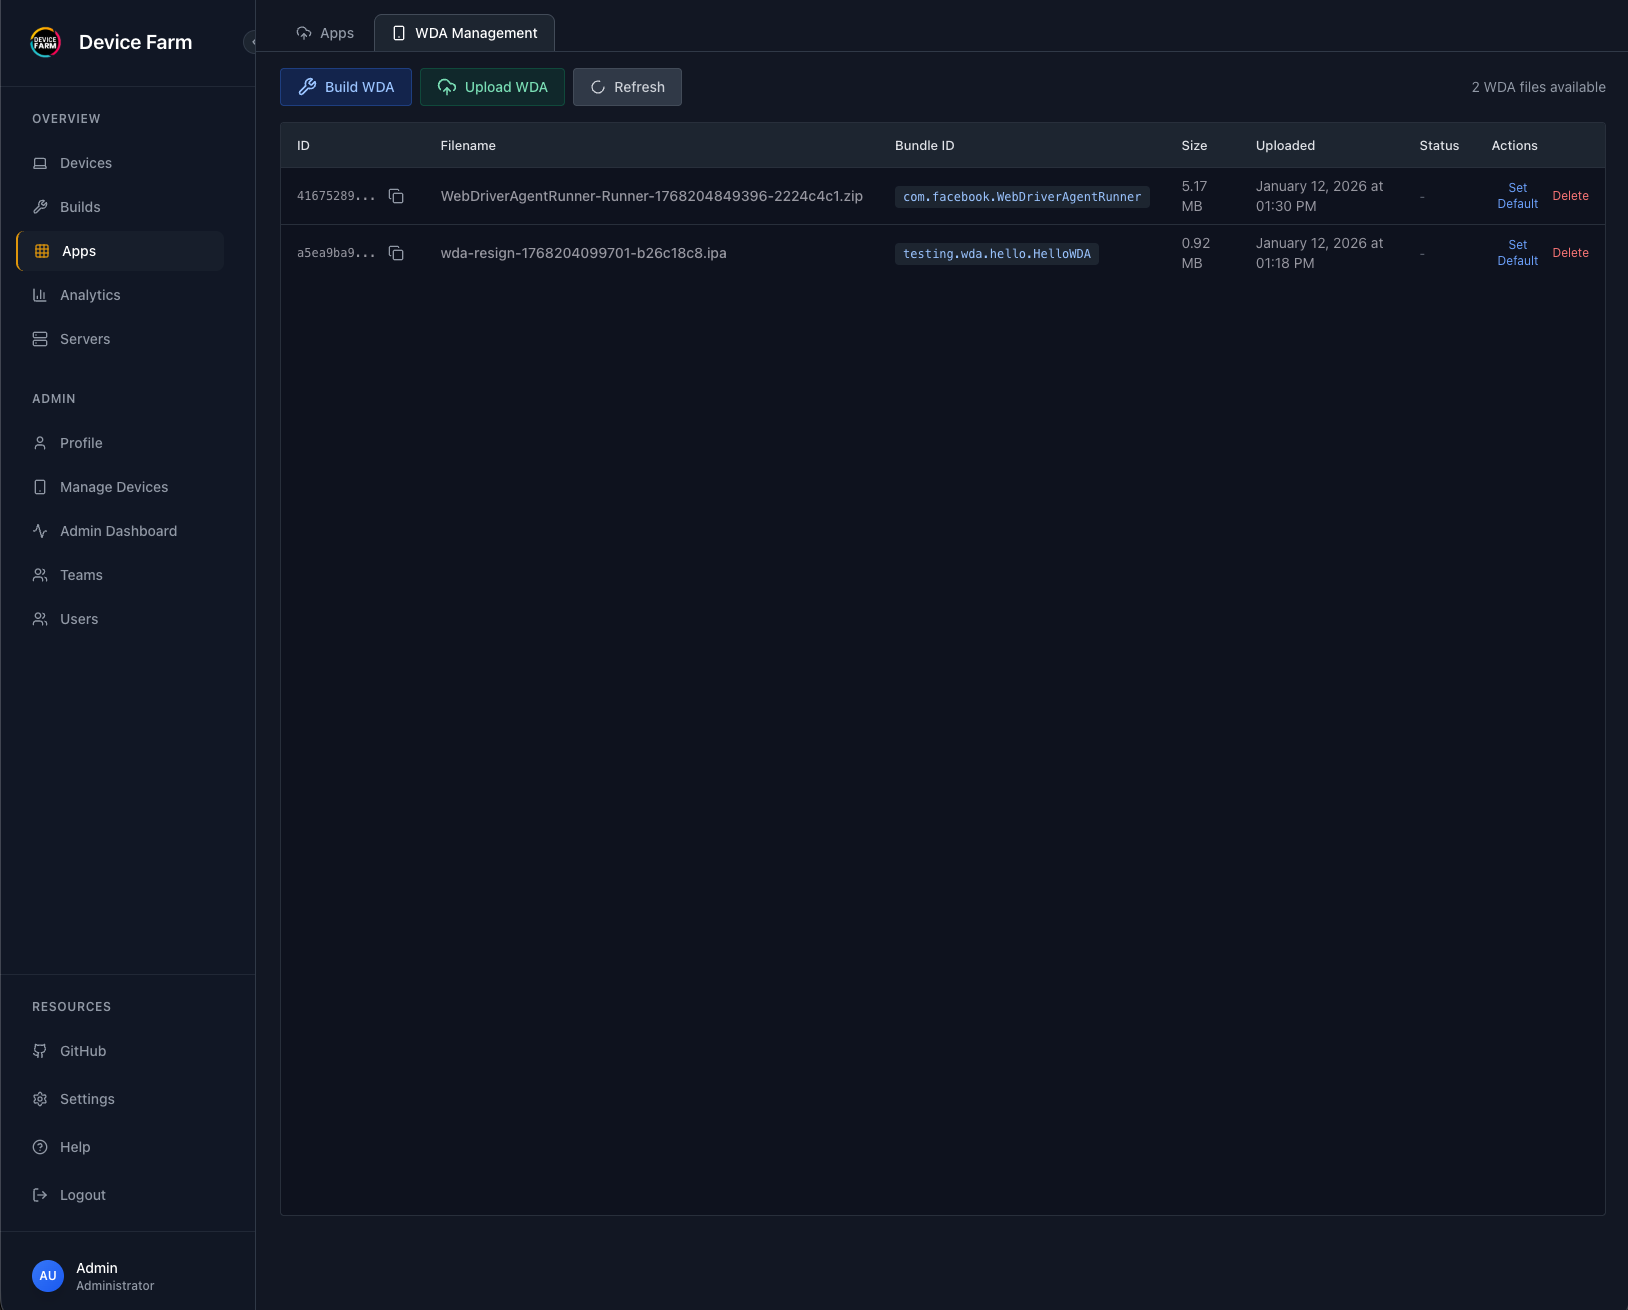1628x1310 pixels.
Task: Set wda-resign ipa as default
Action: pyautogui.click(x=1517, y=253)
